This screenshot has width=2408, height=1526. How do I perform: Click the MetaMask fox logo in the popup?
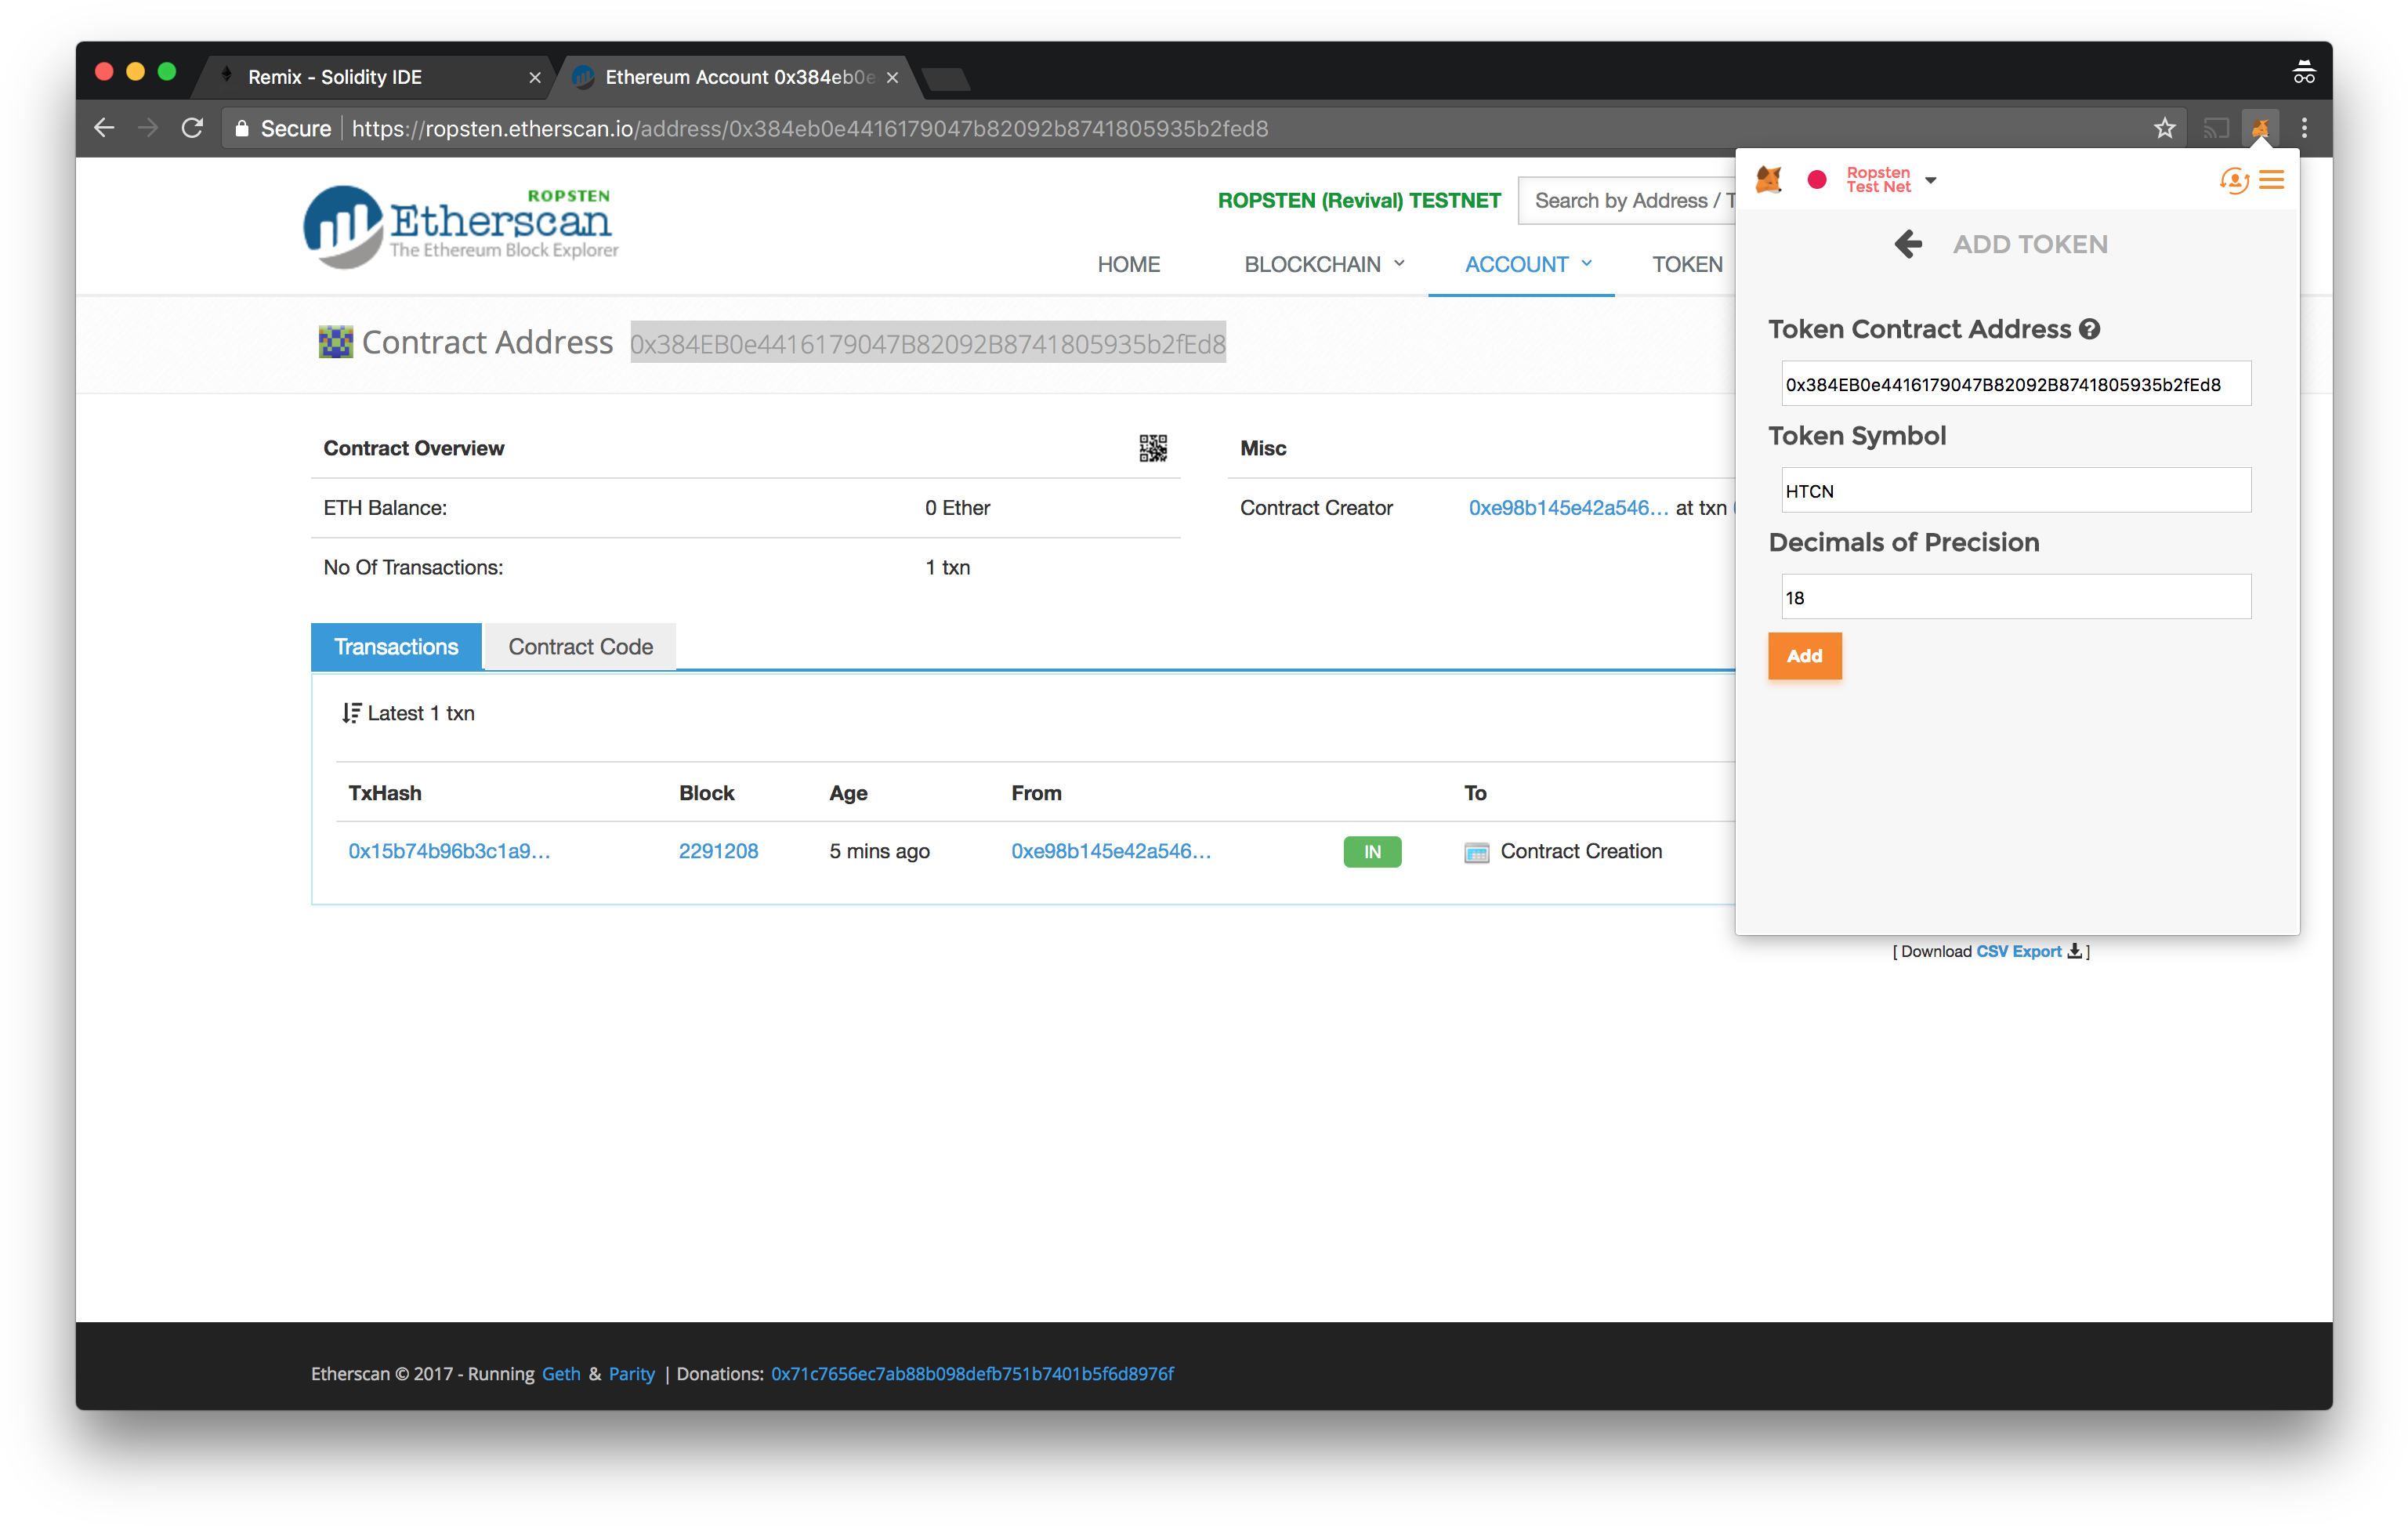(1769, 179)
